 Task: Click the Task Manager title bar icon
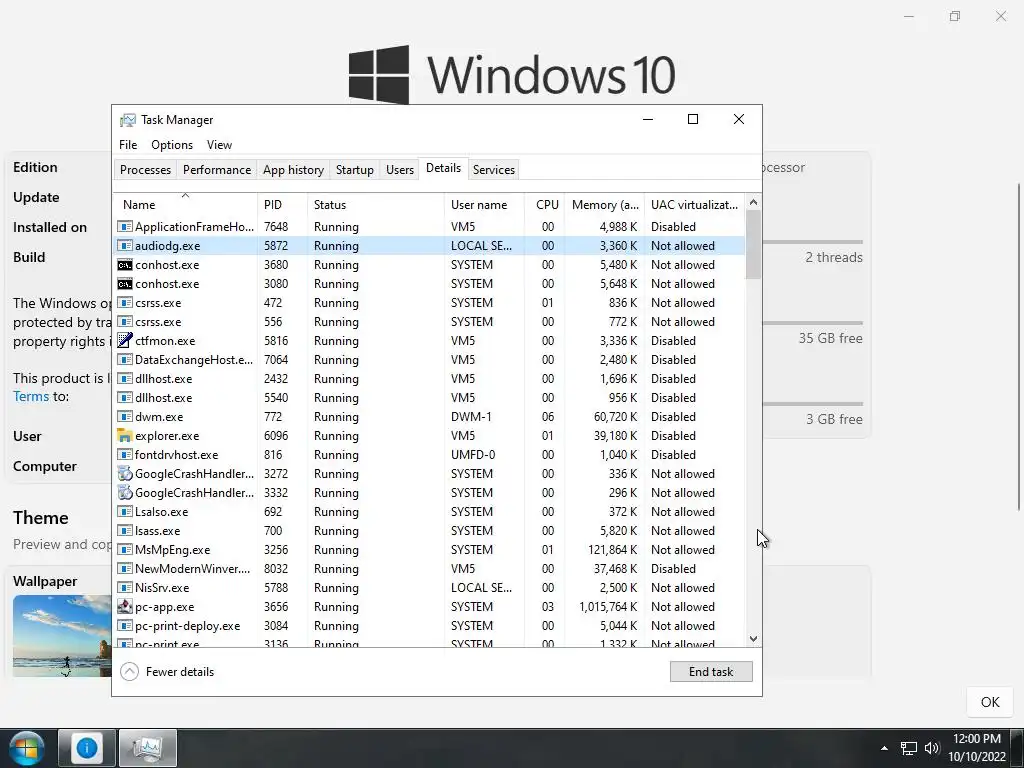(127, 120)
